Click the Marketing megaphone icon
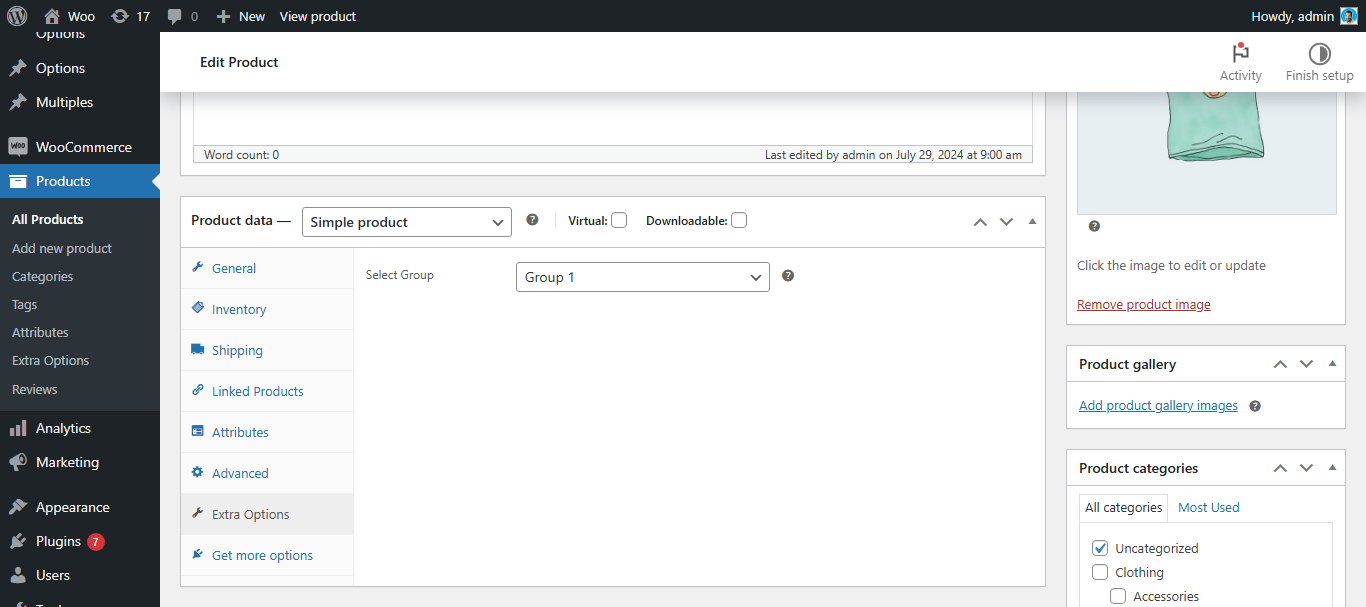The image size is (1366, 607). [17, 462]
